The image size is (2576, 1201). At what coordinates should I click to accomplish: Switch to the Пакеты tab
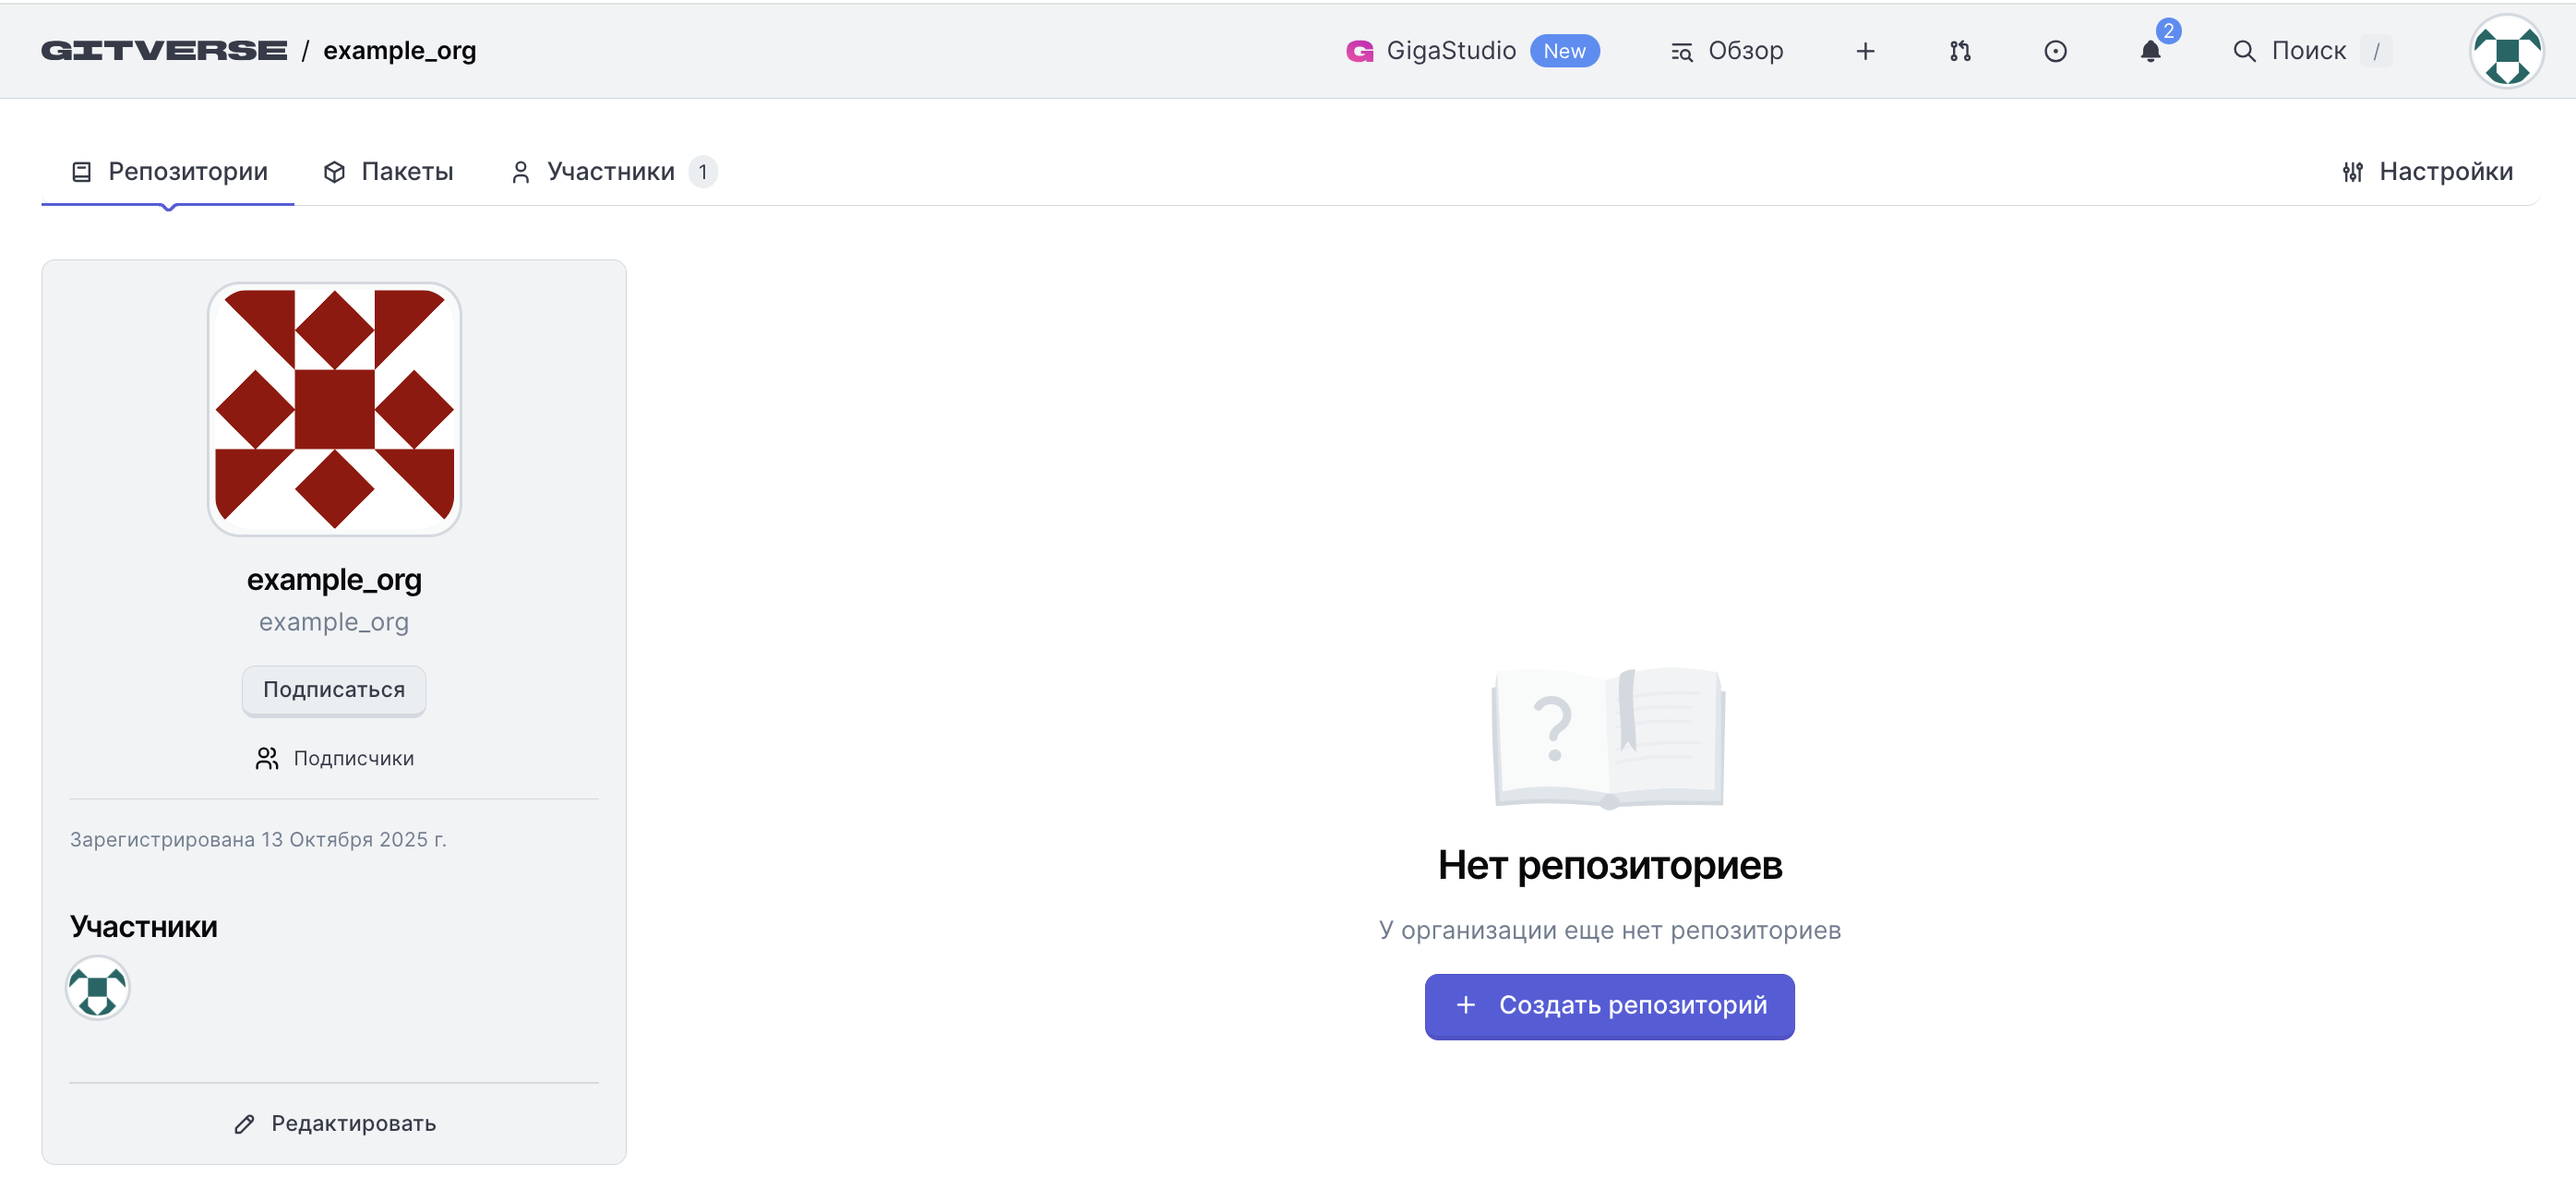[x=389, y=172]
